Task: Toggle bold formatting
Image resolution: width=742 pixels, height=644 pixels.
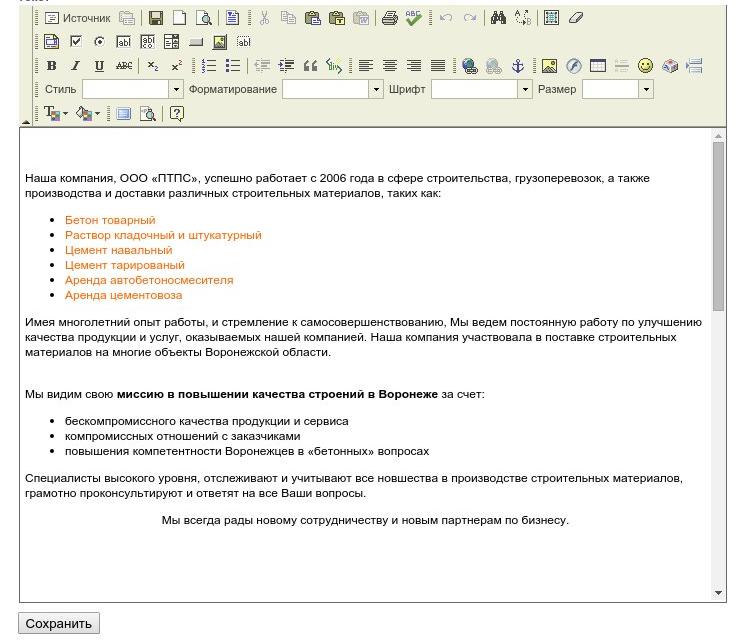Action: point(52,66)
